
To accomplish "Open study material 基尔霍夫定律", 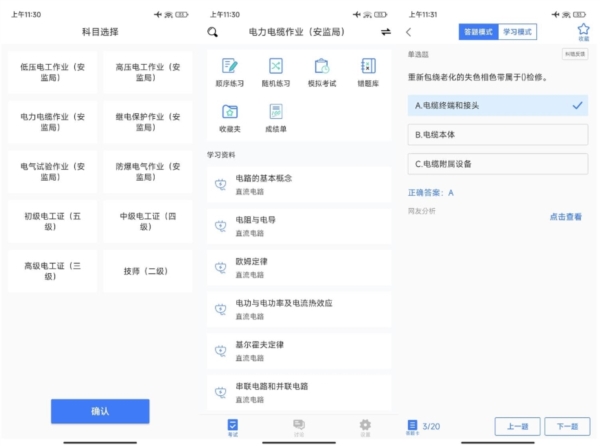I will point(299,351).
